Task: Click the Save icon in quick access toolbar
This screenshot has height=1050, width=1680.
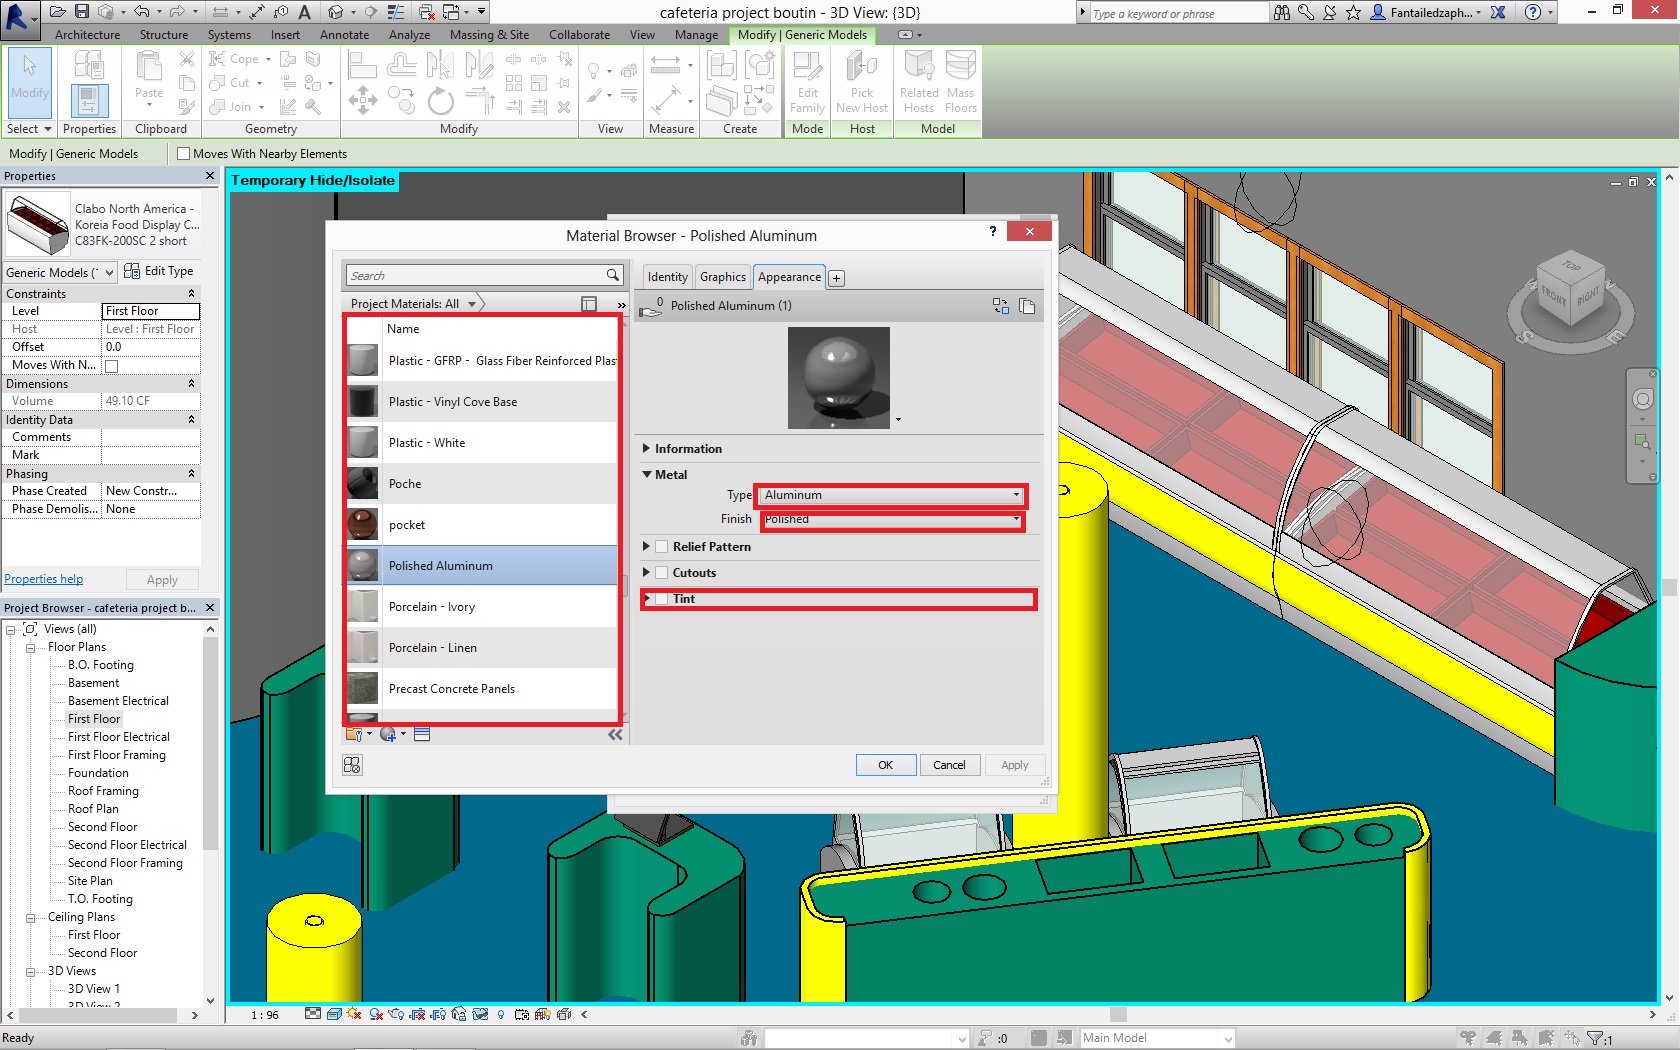Action: pyautogui.click(x=81, y=12)
